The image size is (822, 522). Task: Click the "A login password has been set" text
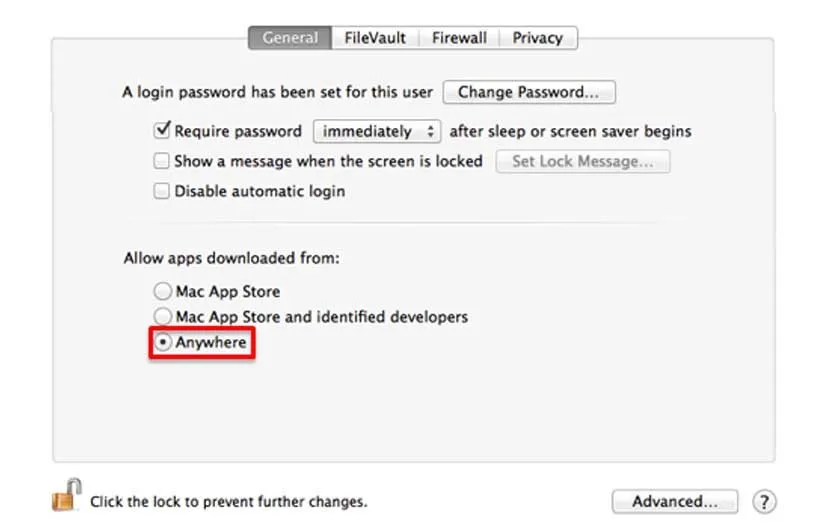277,92
